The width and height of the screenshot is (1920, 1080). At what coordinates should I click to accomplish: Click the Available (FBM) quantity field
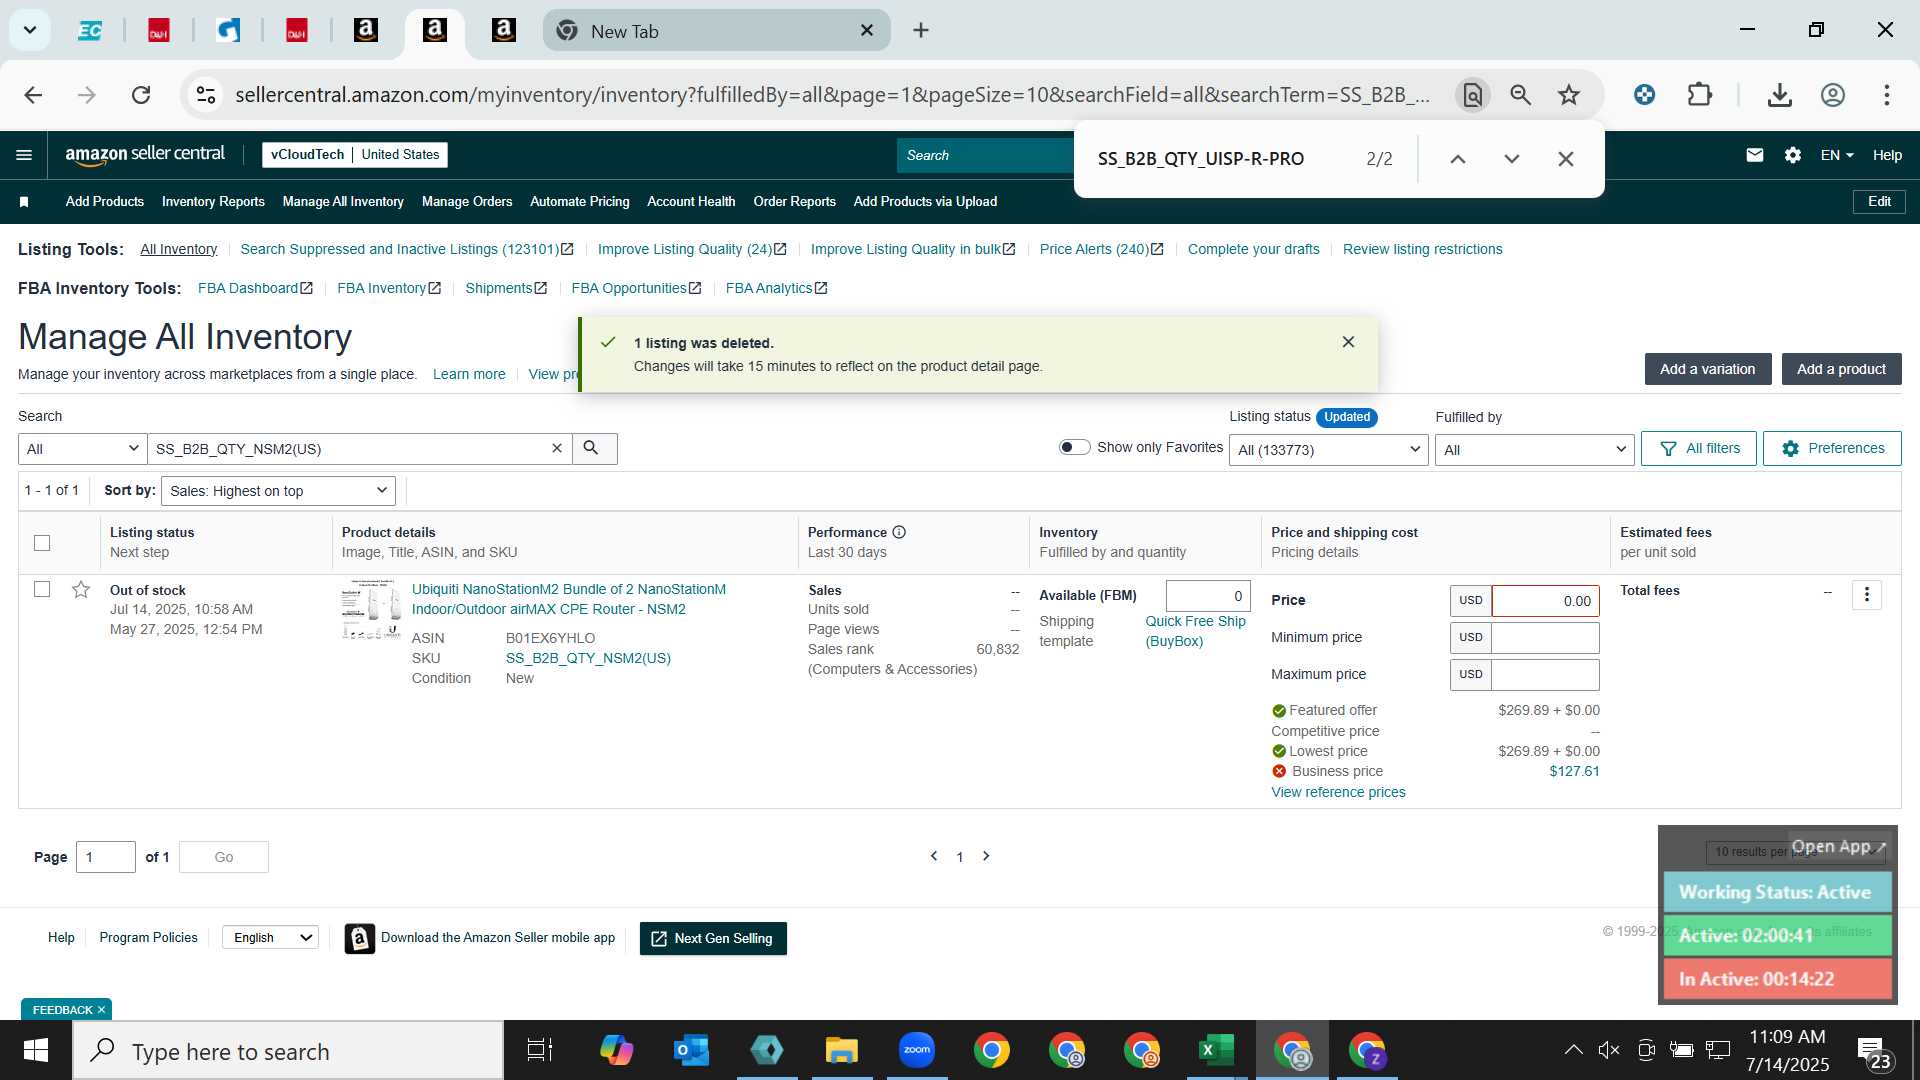coord(1208,596)
